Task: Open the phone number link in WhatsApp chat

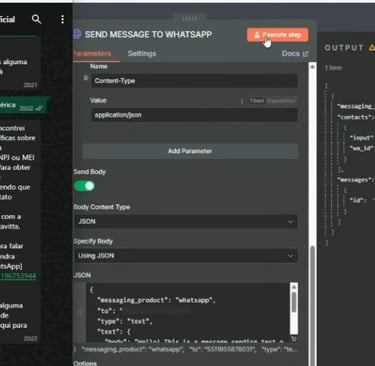Action: click(18, 276)
